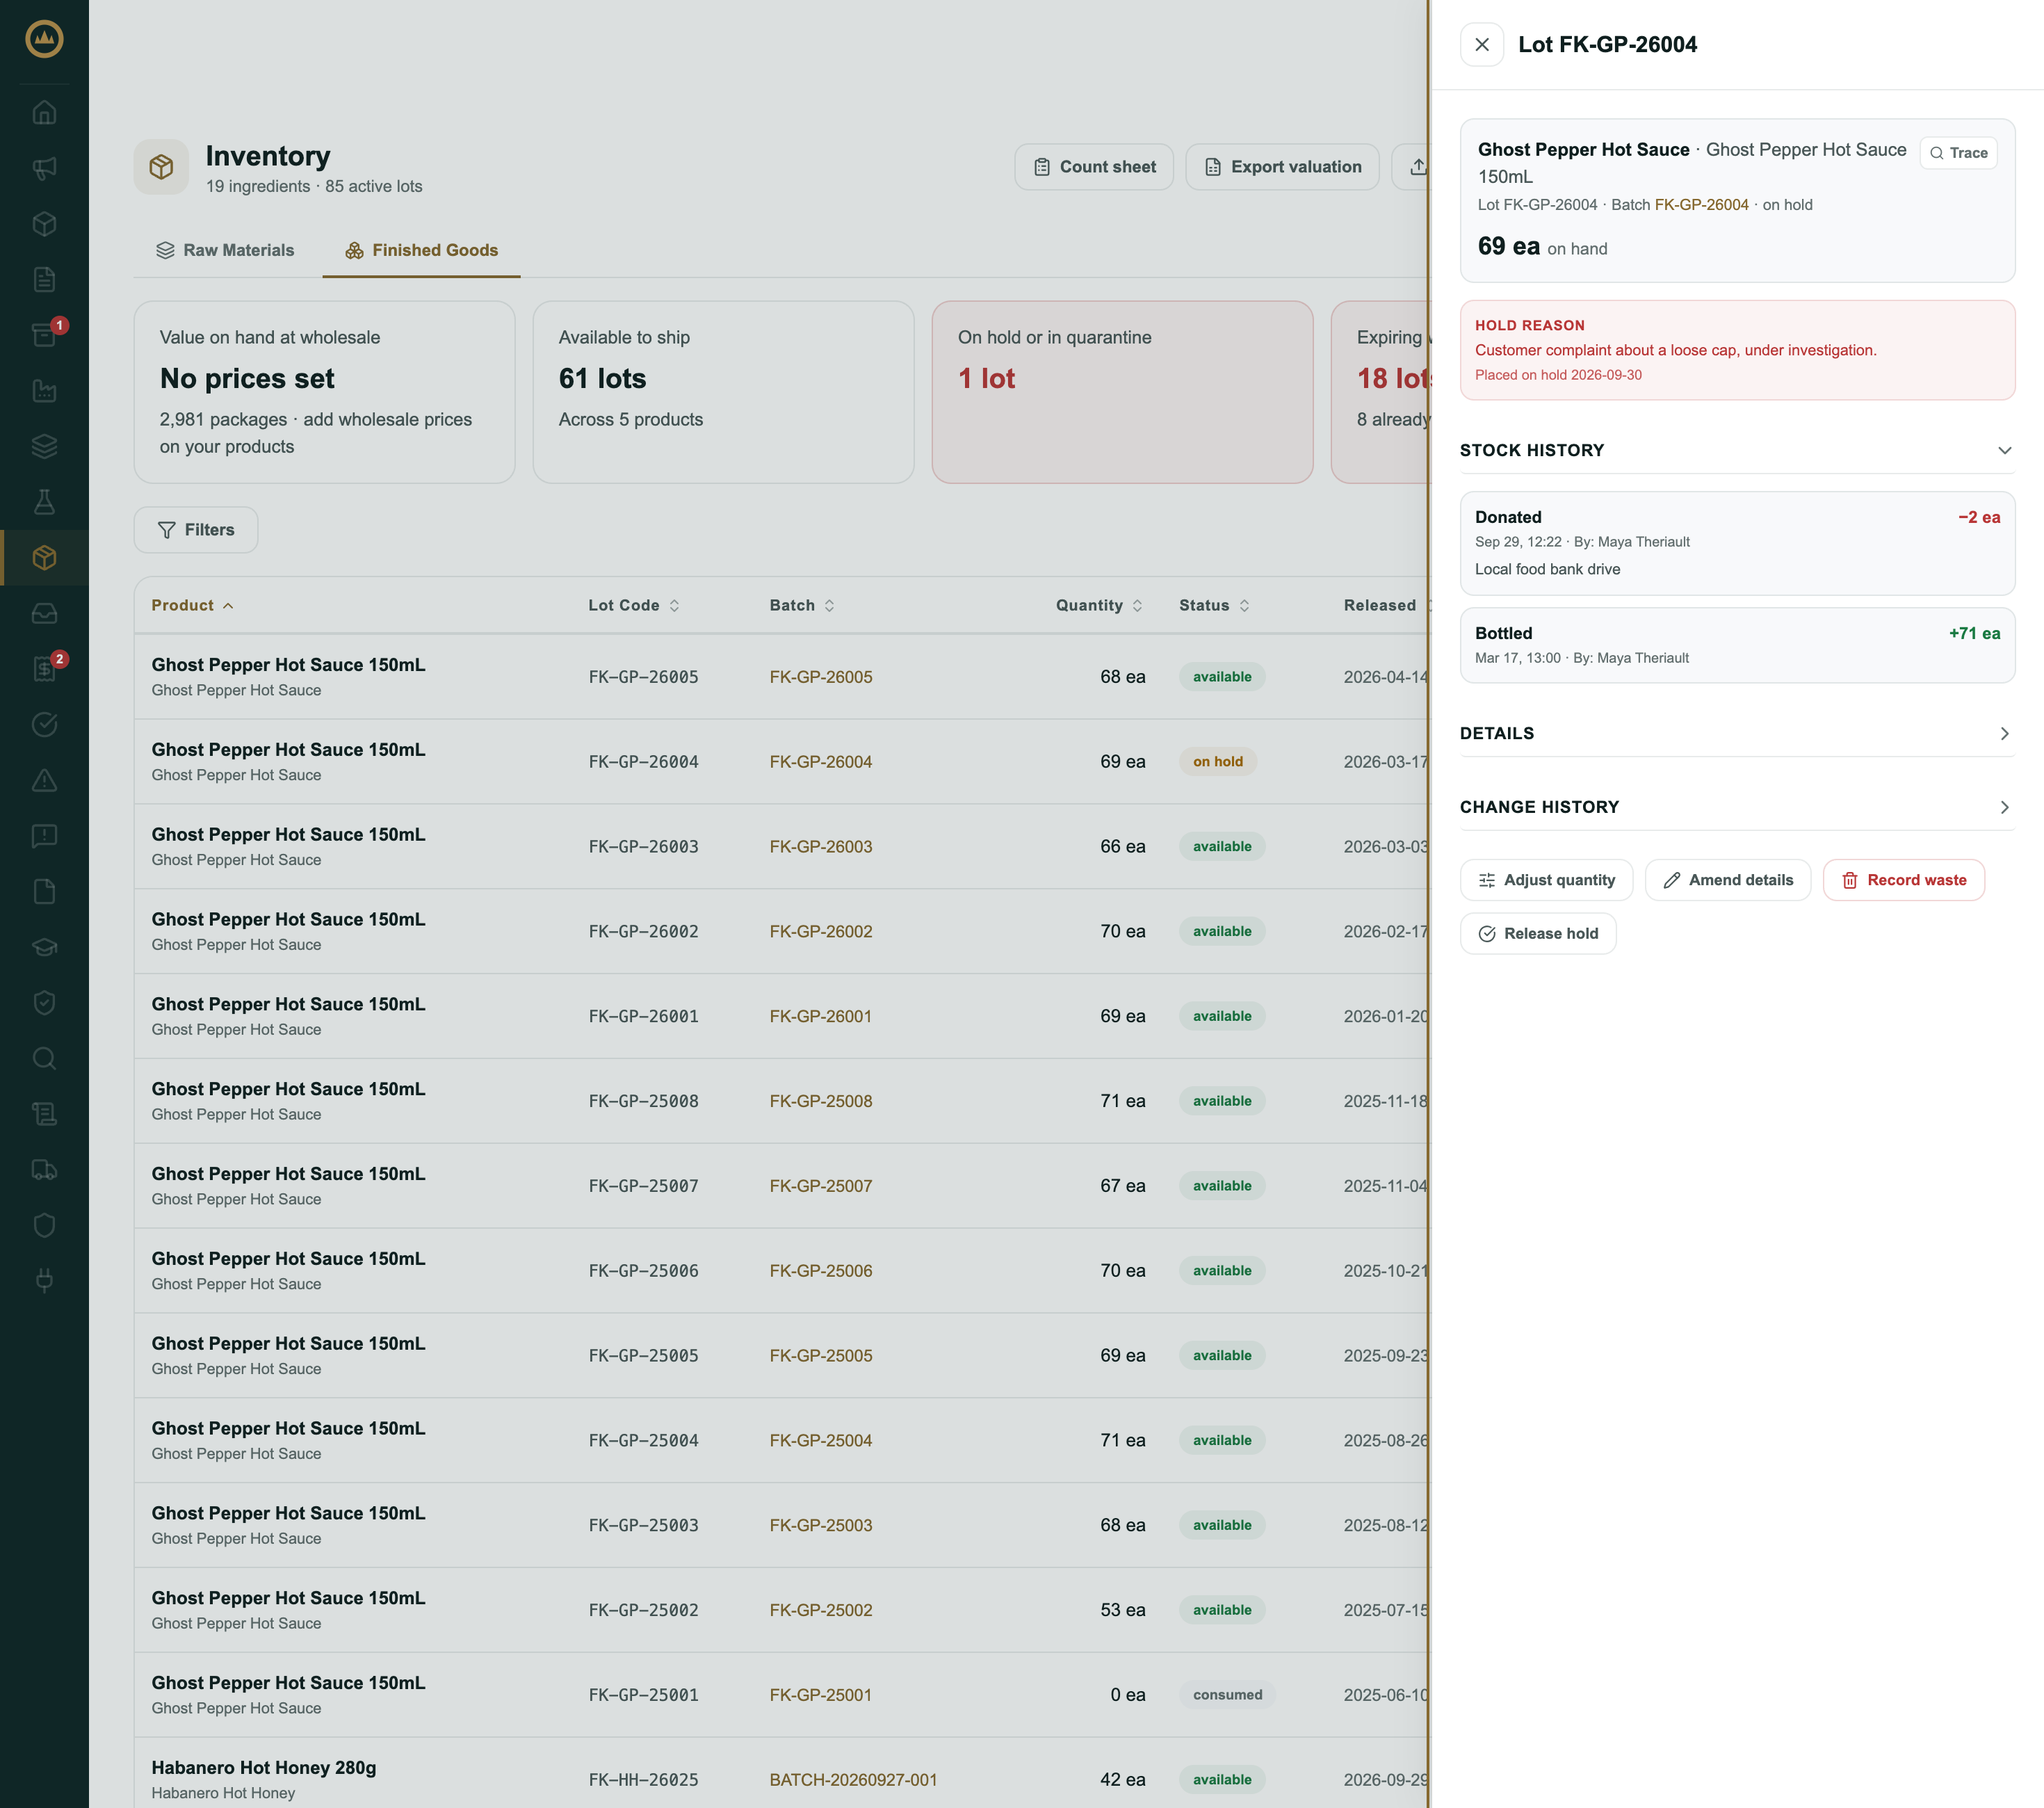Select the On hold or quarantine card
This screenshot has width=2044, height=1808.
pyautogui.click(x=1122, y=392)
